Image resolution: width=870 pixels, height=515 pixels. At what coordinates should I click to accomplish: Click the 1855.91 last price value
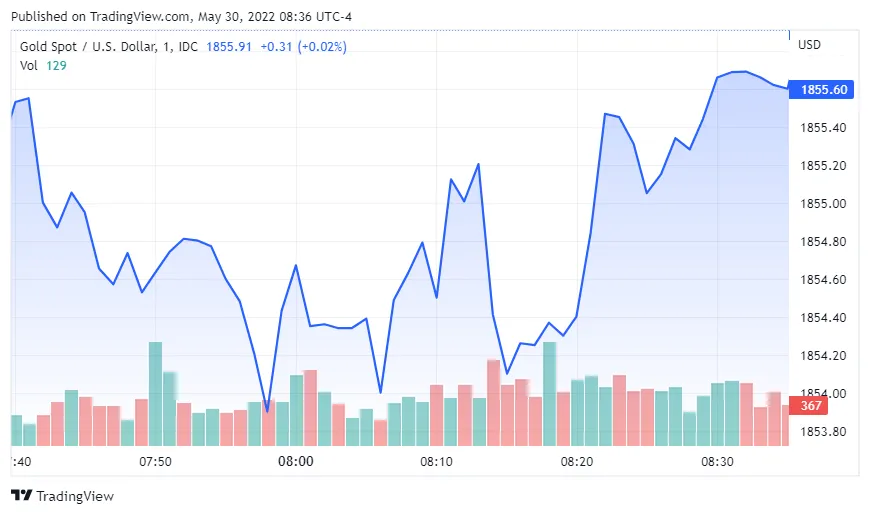229,47
